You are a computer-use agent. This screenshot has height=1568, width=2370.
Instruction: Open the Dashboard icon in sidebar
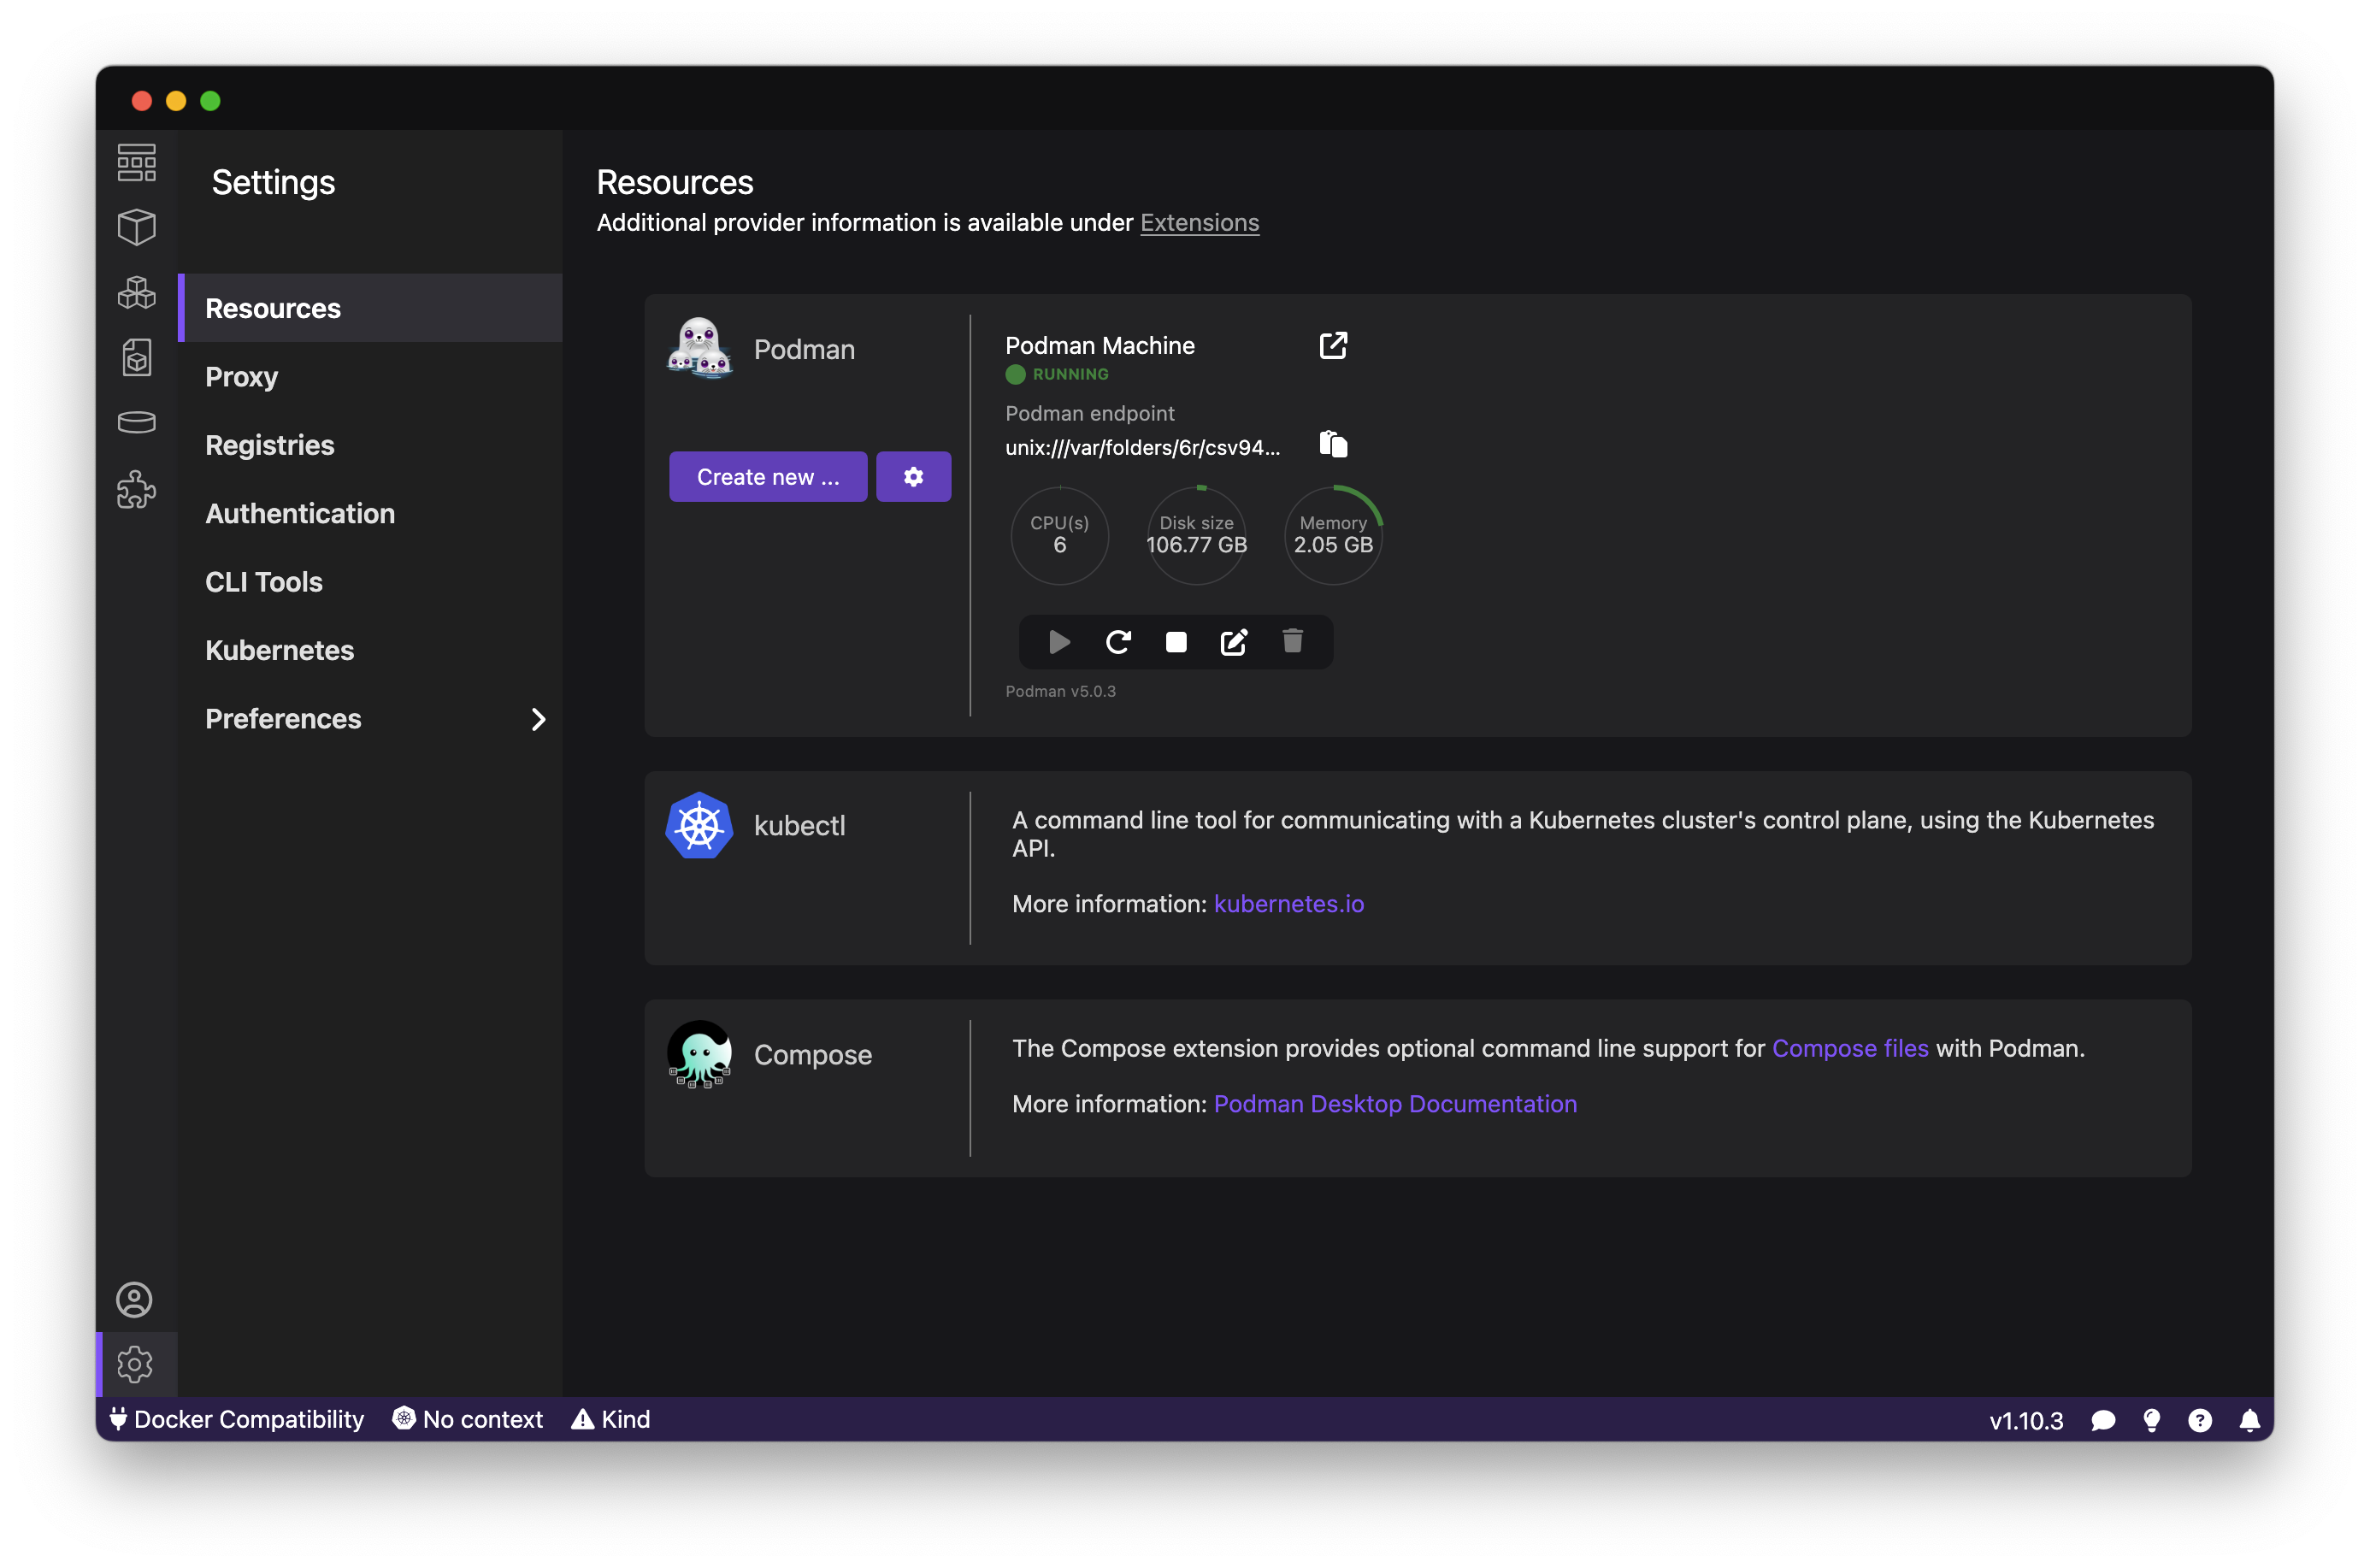coord(136,163)
